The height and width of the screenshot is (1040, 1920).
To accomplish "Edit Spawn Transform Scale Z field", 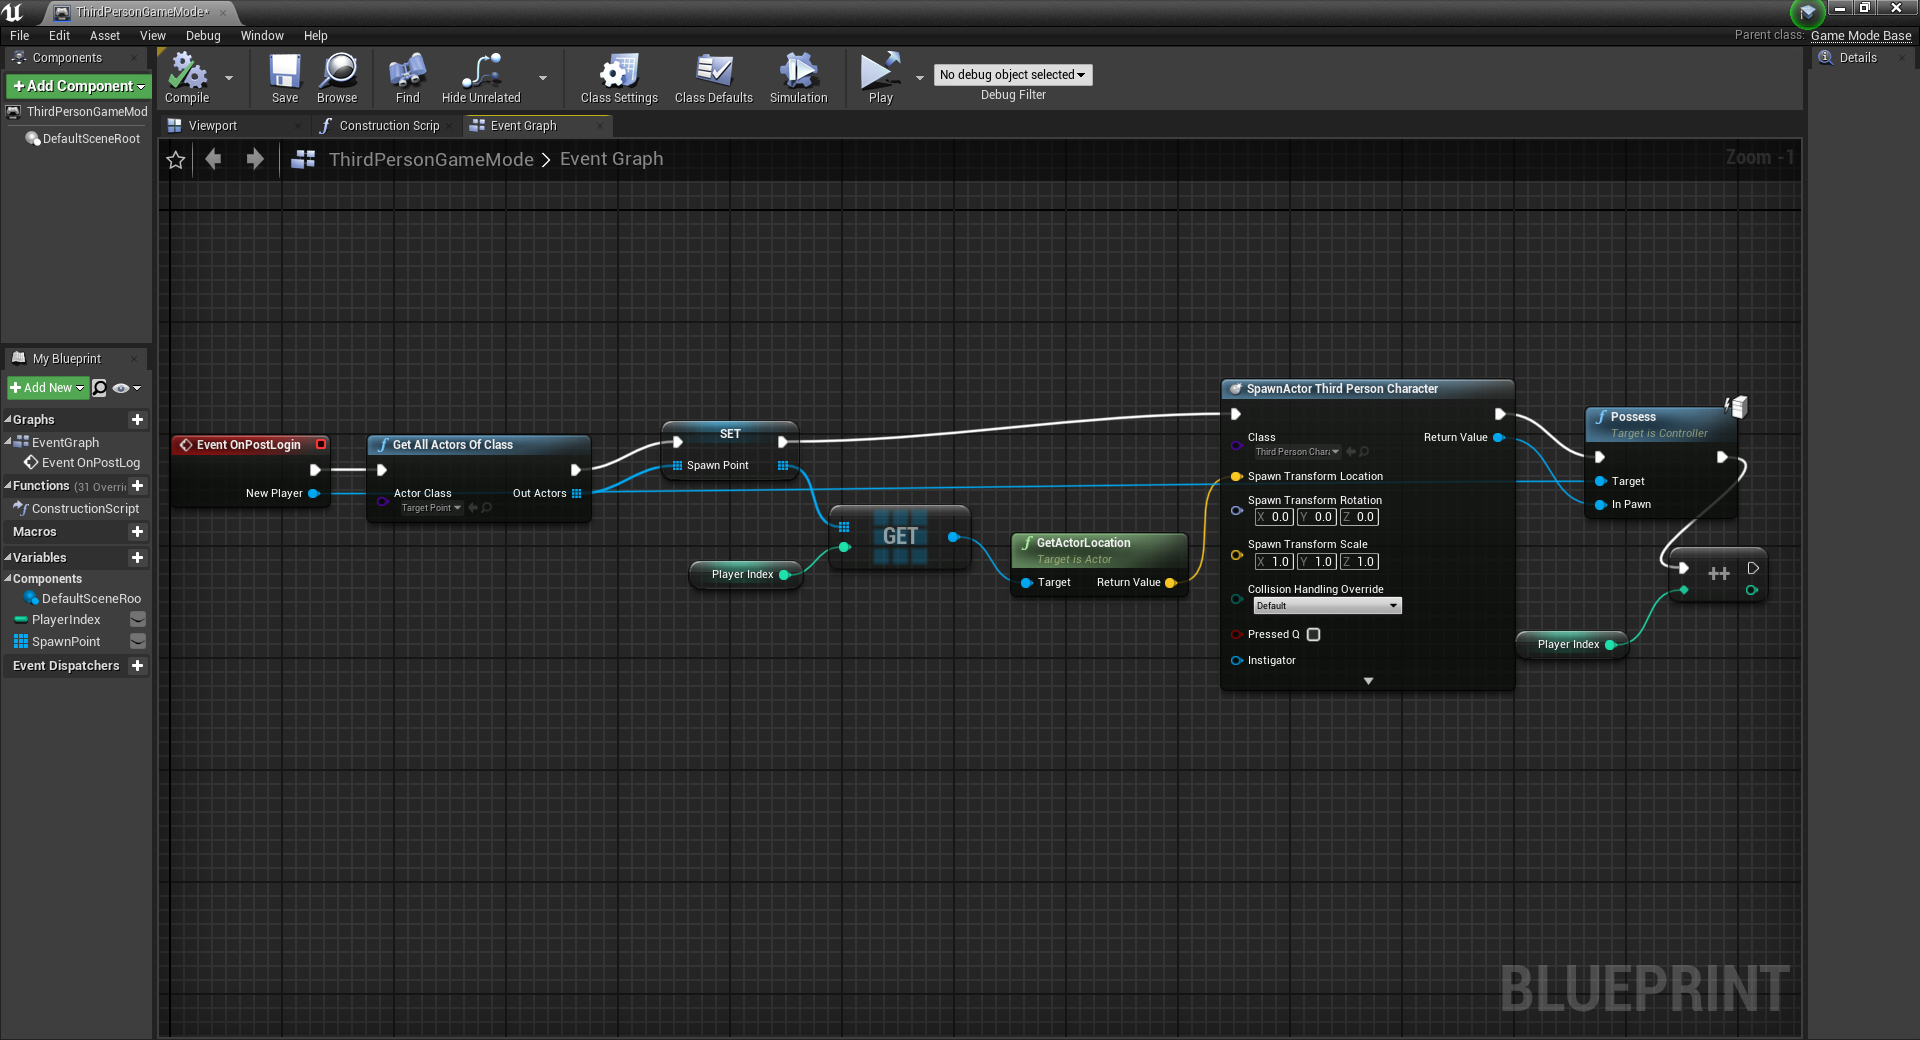I will click(x=1360, y=562).
